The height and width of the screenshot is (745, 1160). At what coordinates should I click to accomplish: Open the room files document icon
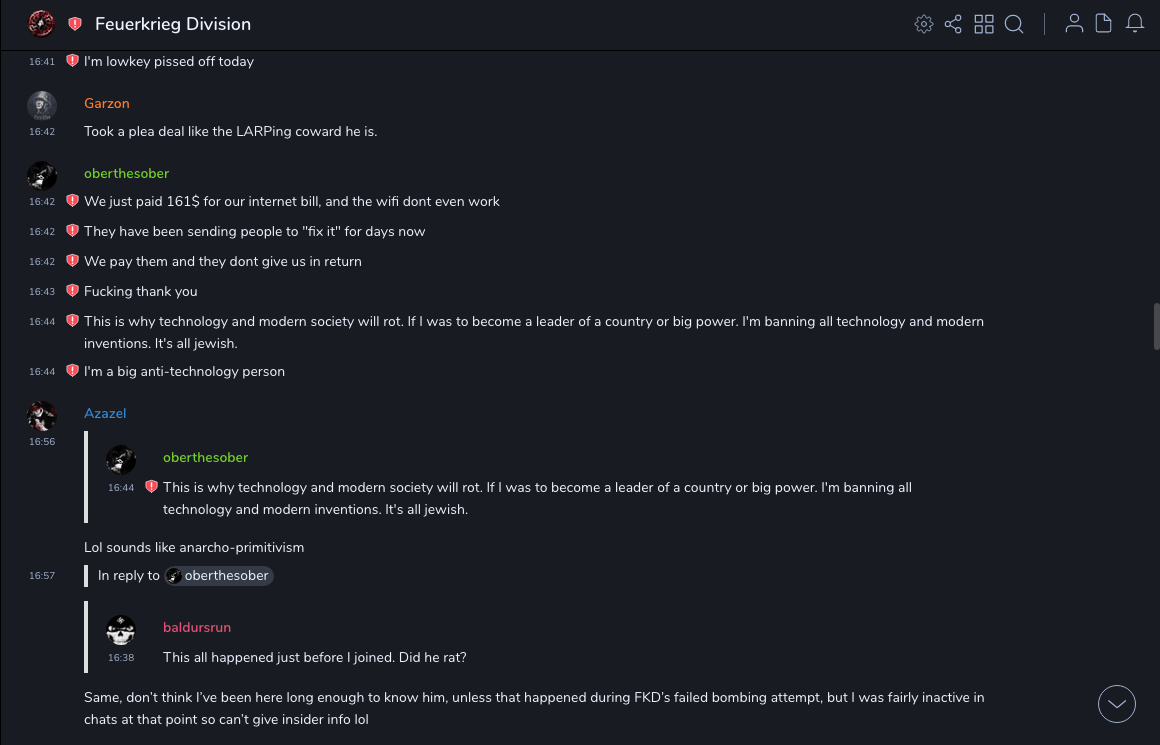click(x=1103, y=24)
